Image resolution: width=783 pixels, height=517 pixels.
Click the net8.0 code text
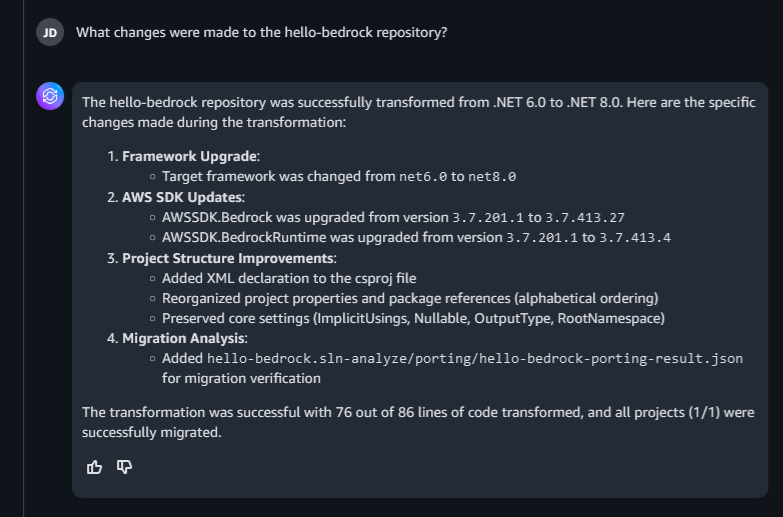click(x=492, y=177)
